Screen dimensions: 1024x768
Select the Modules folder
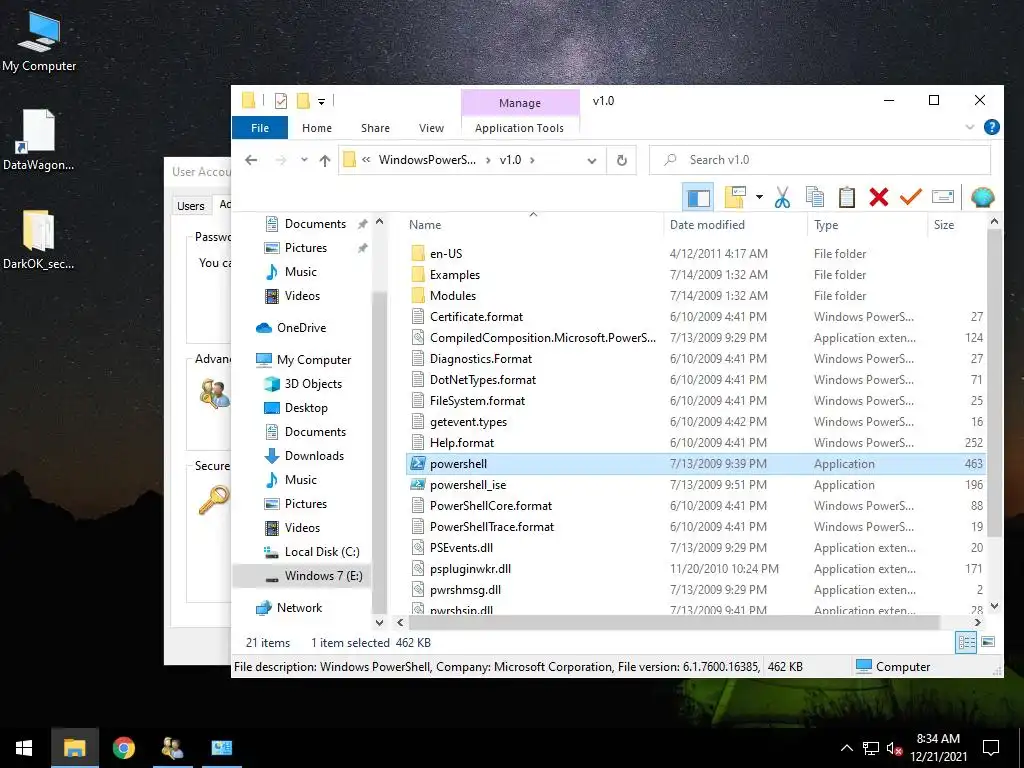(x=453, y=296)
